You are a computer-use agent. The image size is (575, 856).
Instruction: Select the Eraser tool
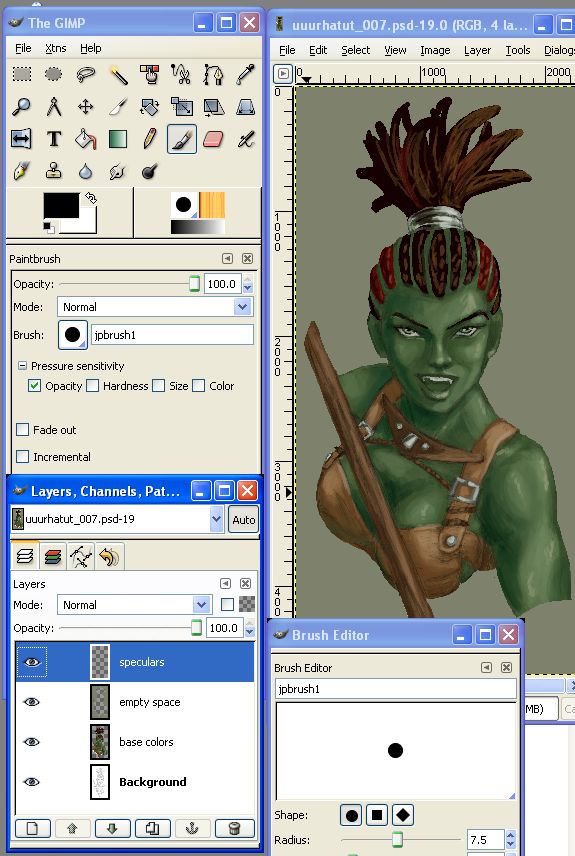(214, 139)
